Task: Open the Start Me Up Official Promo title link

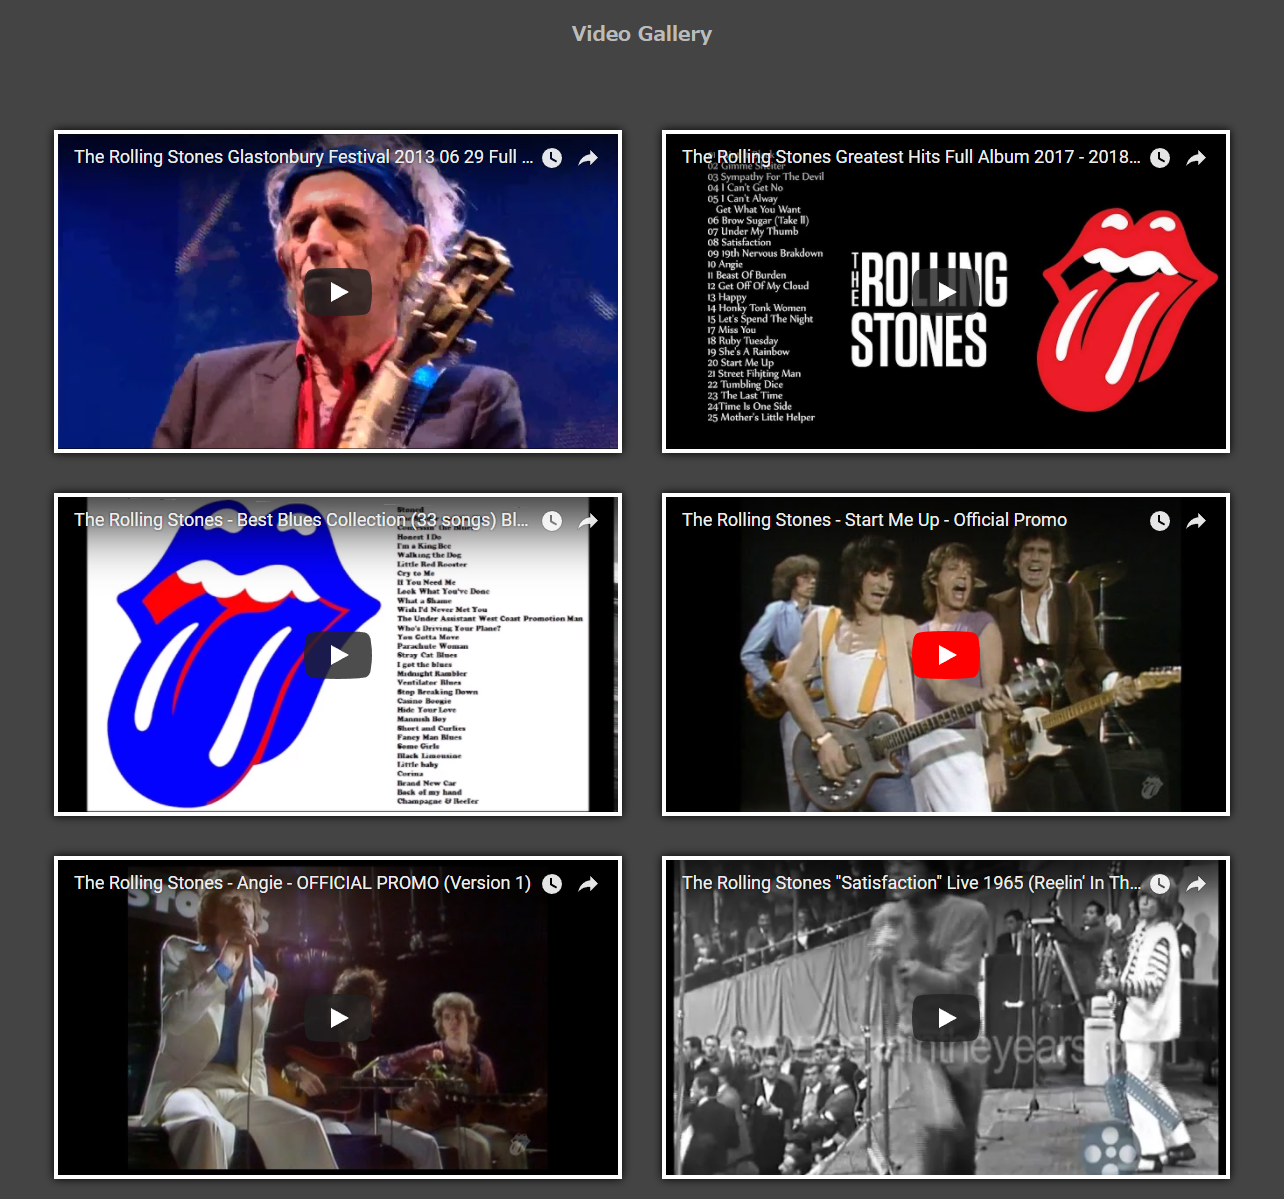Action: tap(874, 520)
